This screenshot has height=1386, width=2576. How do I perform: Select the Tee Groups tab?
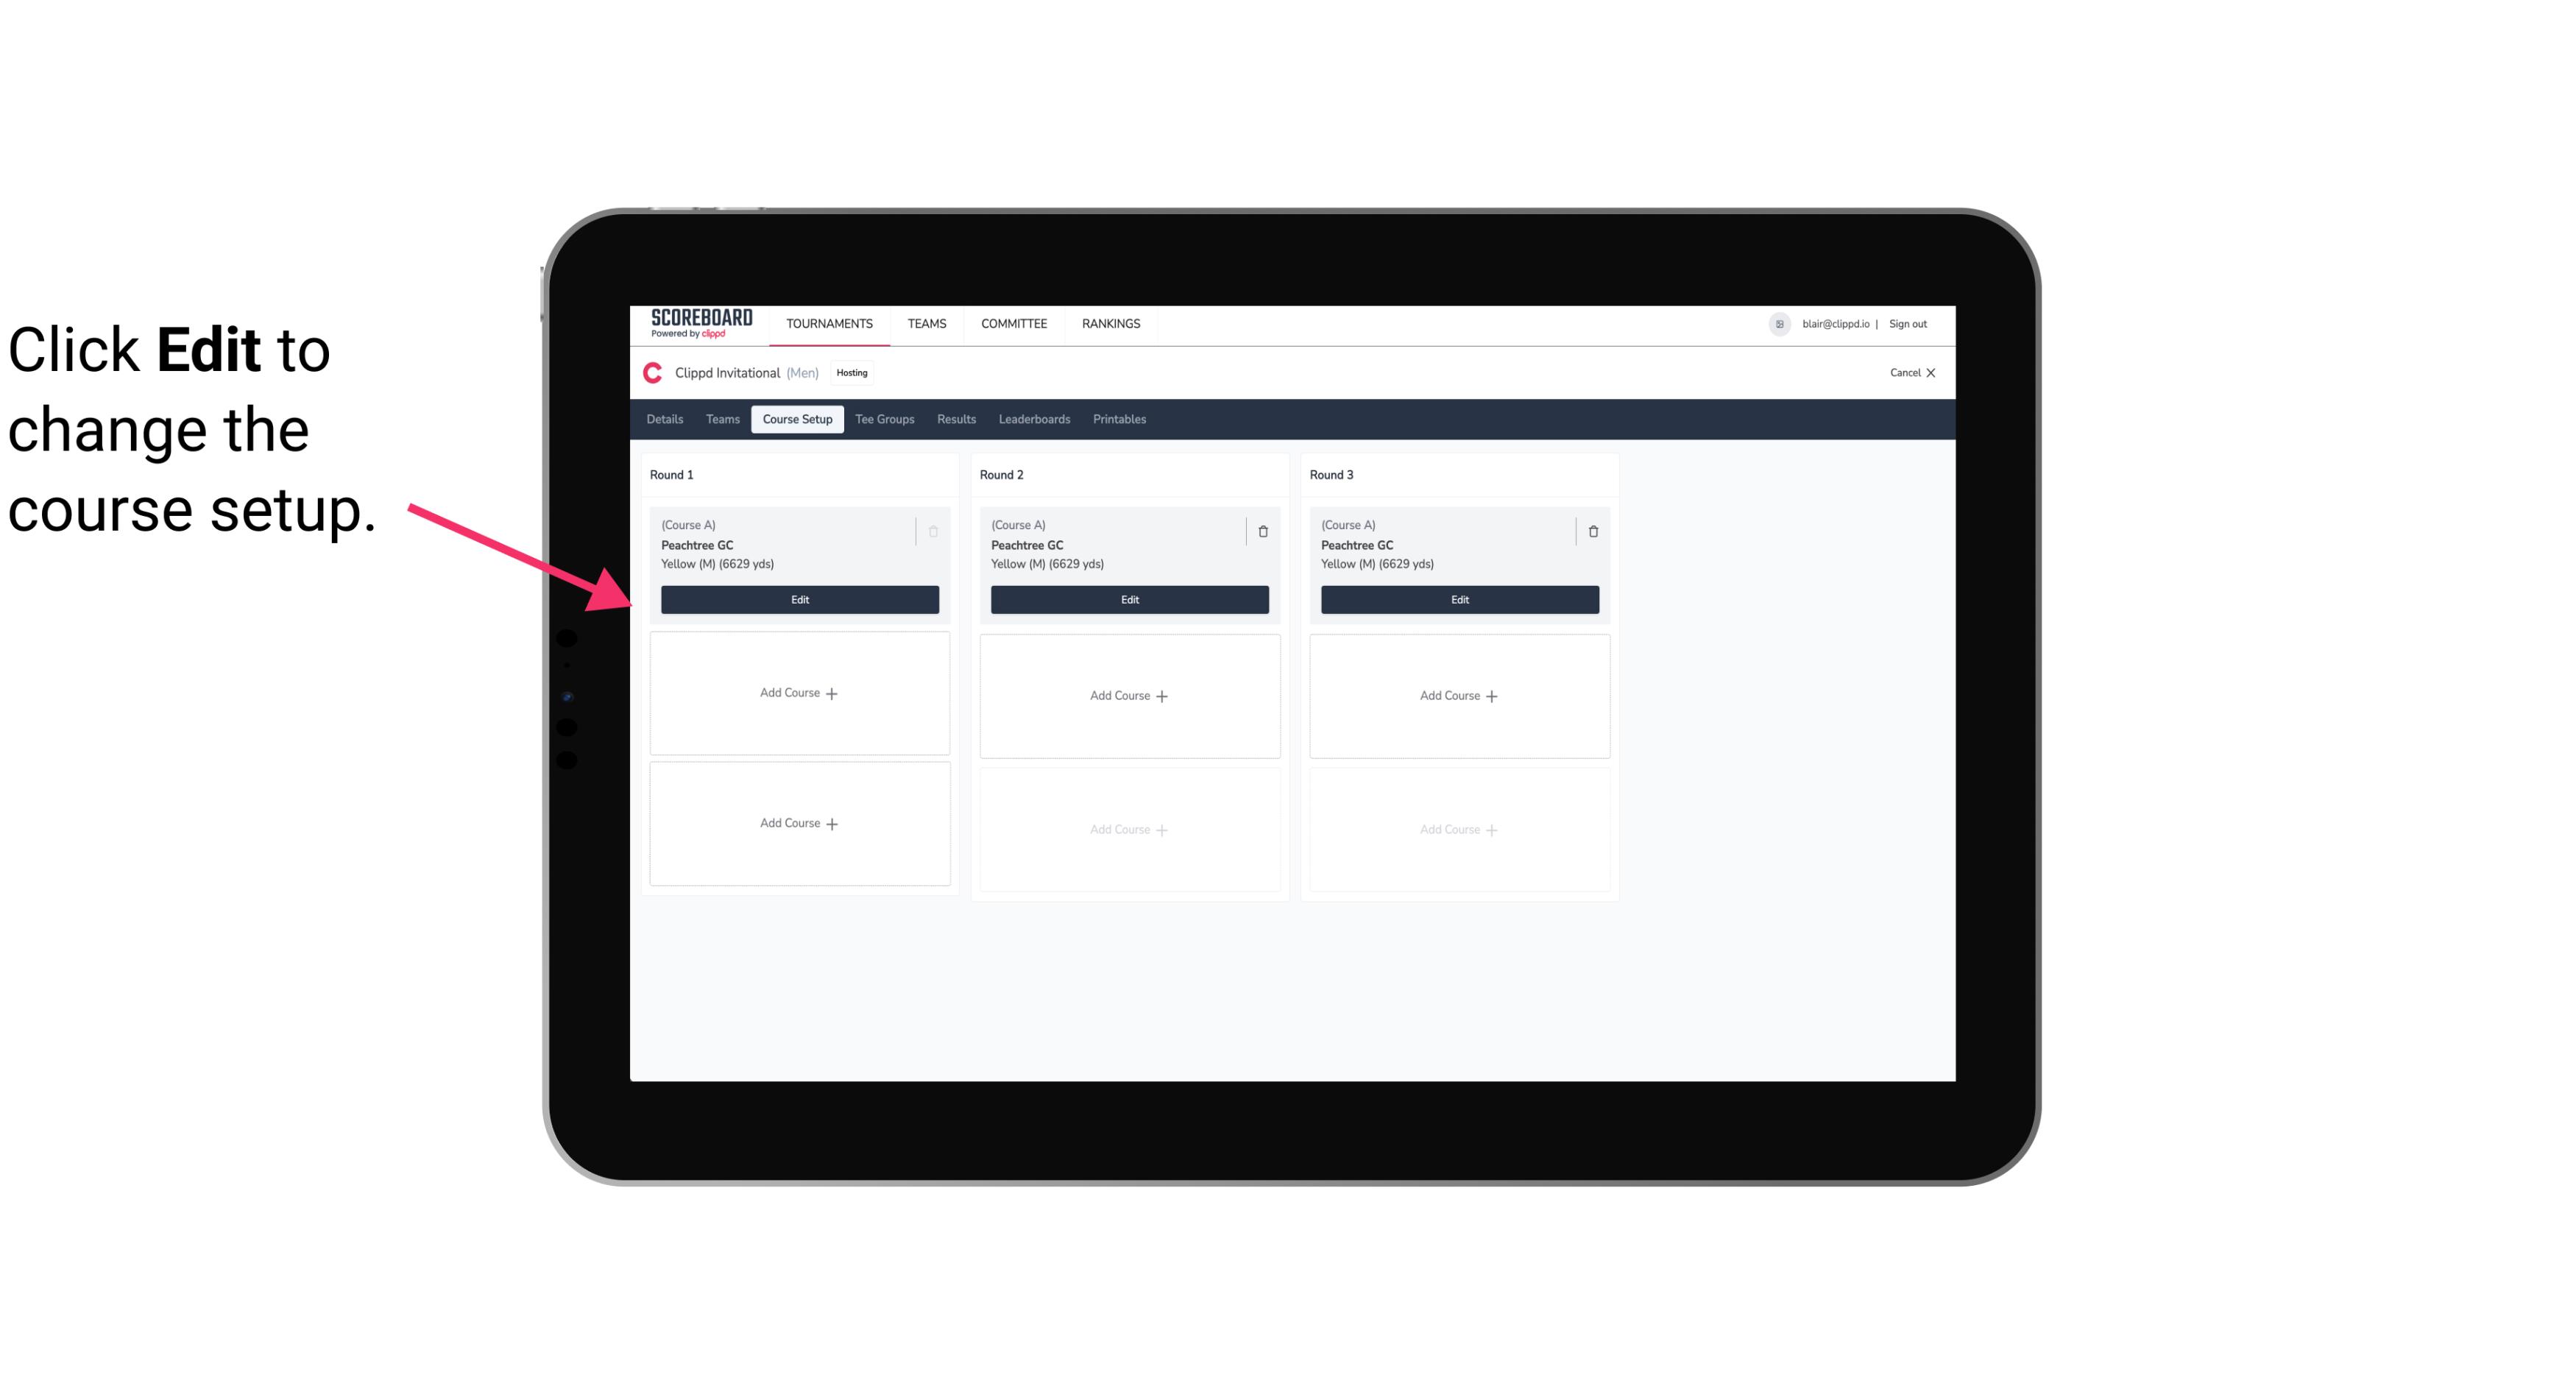[x=884, y=418]
